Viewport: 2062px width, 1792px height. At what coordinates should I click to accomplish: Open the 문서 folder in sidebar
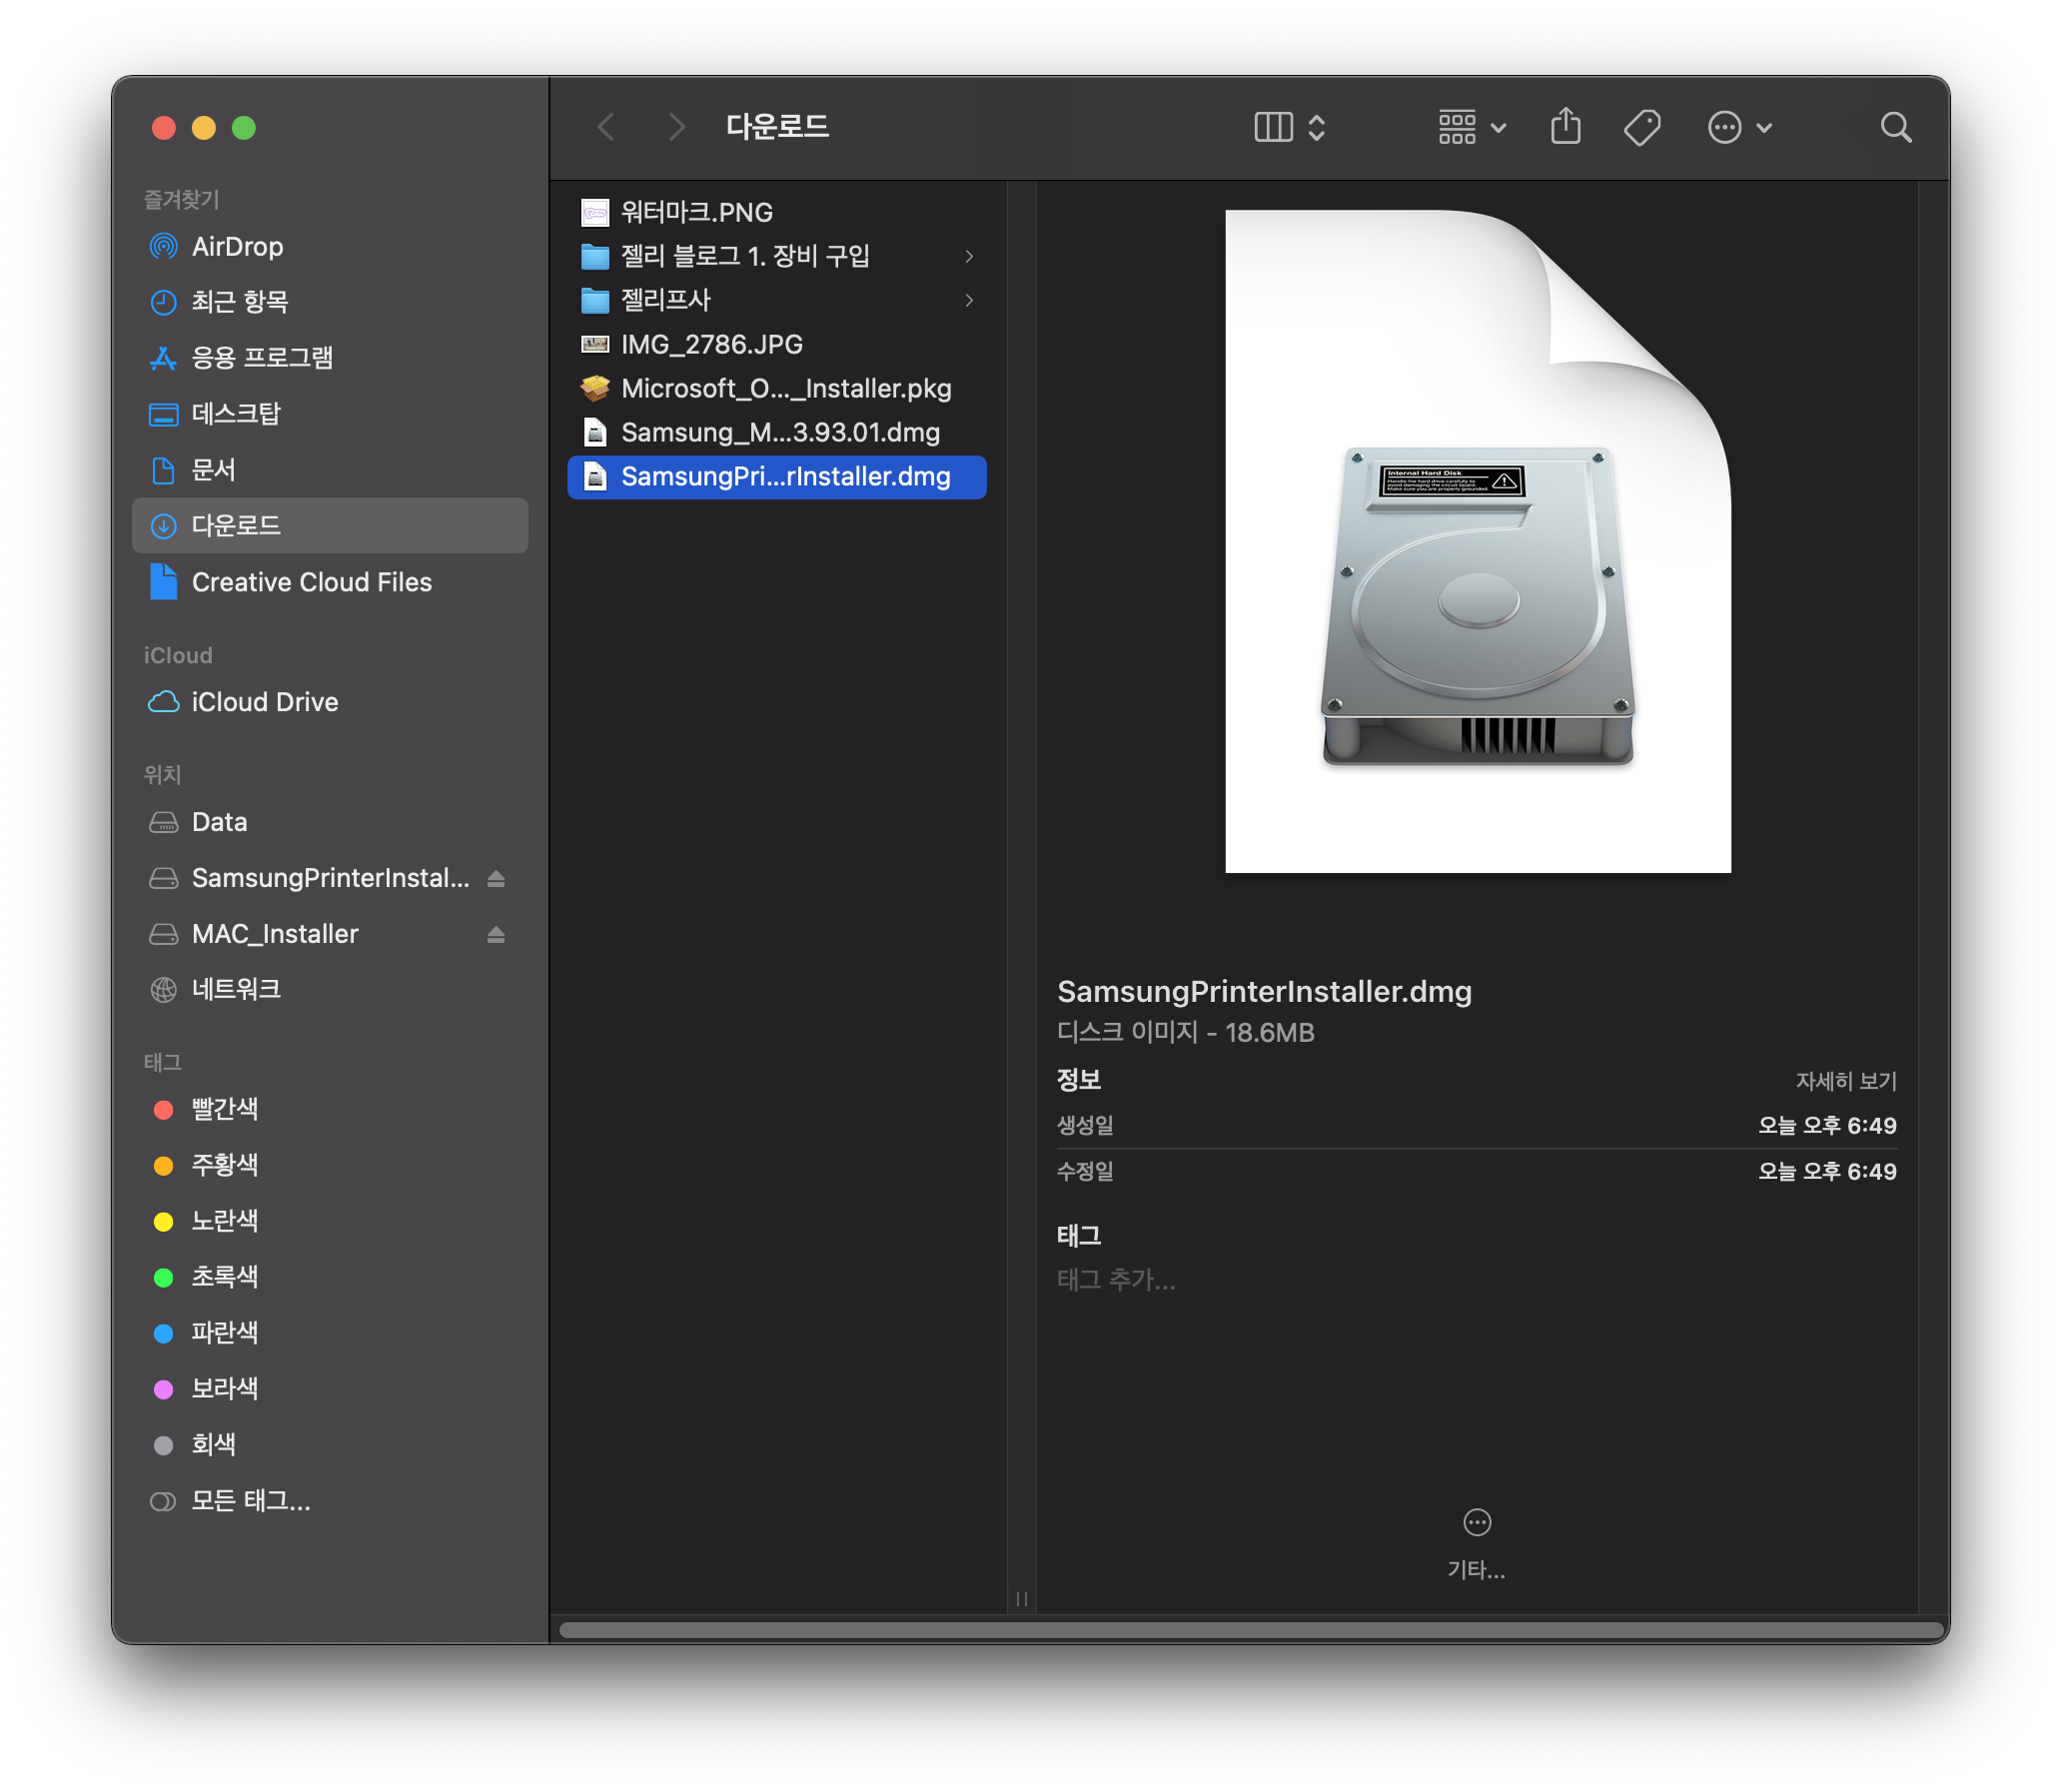[x=329, y=469]
